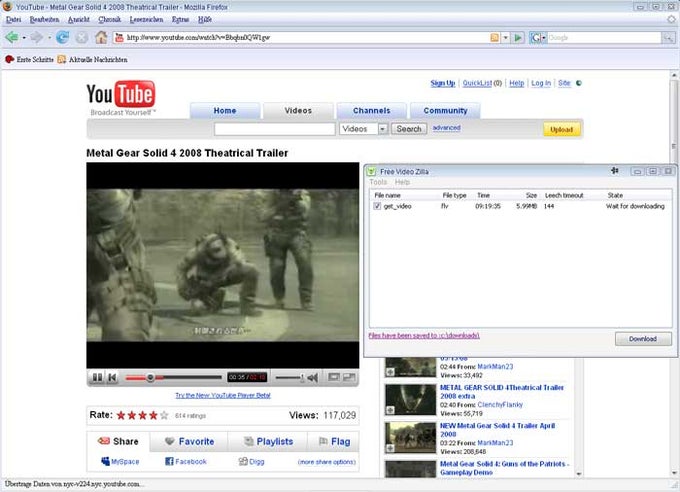Screen dimensions: 680x492
Task: Click the site language globe icon
Action: 579,83
